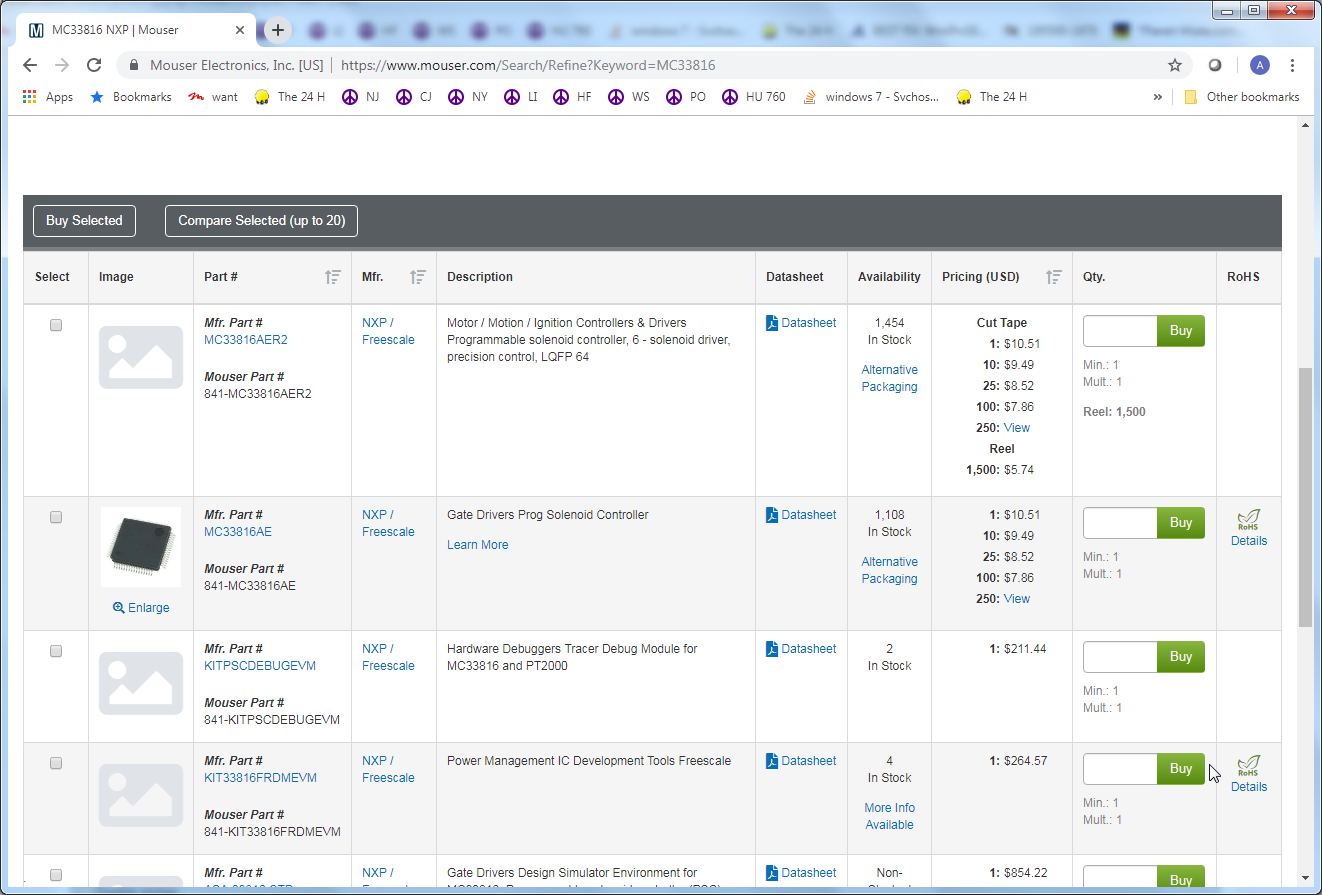
Task: View 250-quantity price for MC33816AE
Action: click(x=1016, y=599)
